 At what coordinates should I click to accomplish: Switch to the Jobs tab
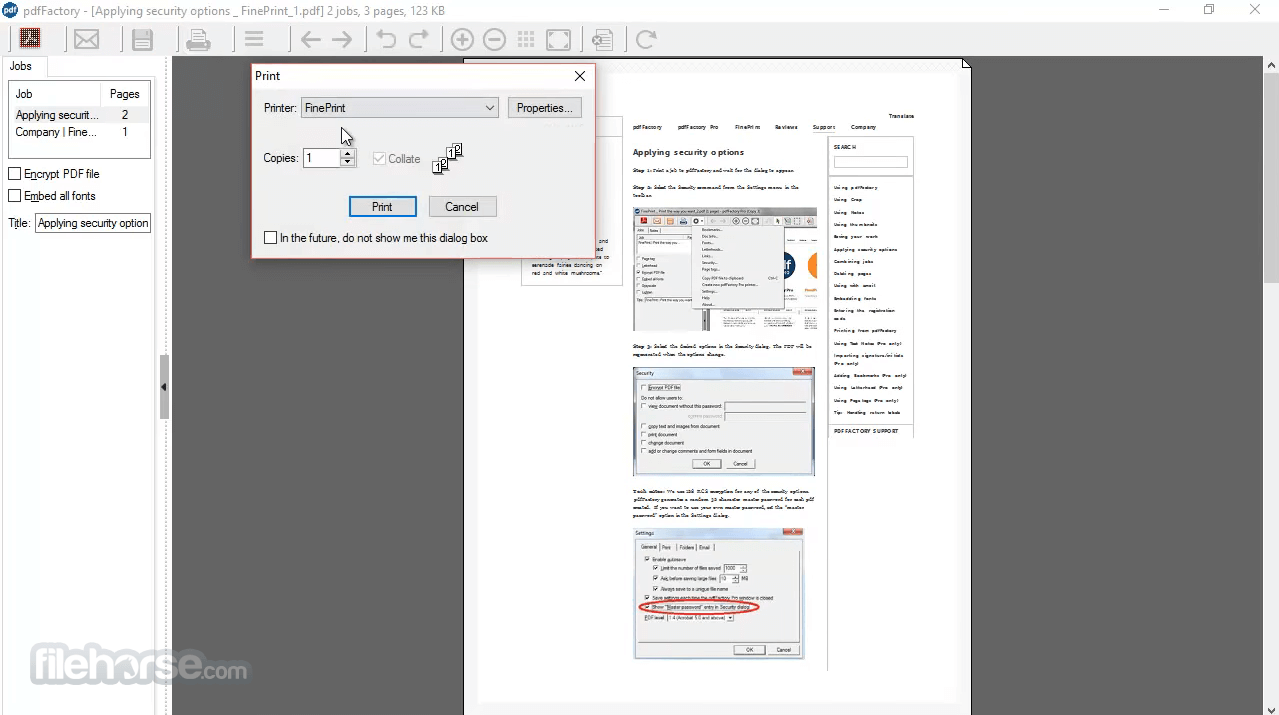pos(21,66)
